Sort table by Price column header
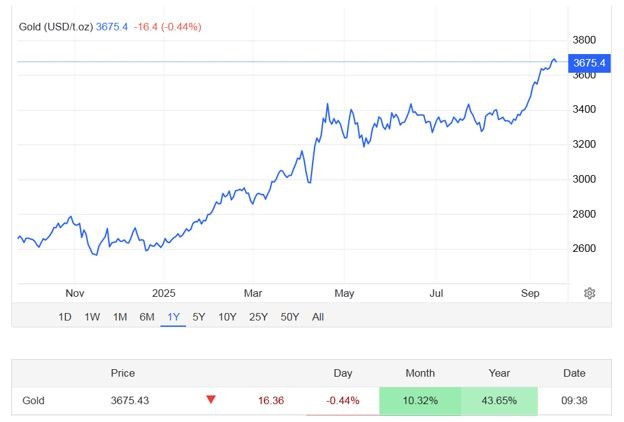The height and width of the screenshot is (422, 624). (x=122, y=373)
